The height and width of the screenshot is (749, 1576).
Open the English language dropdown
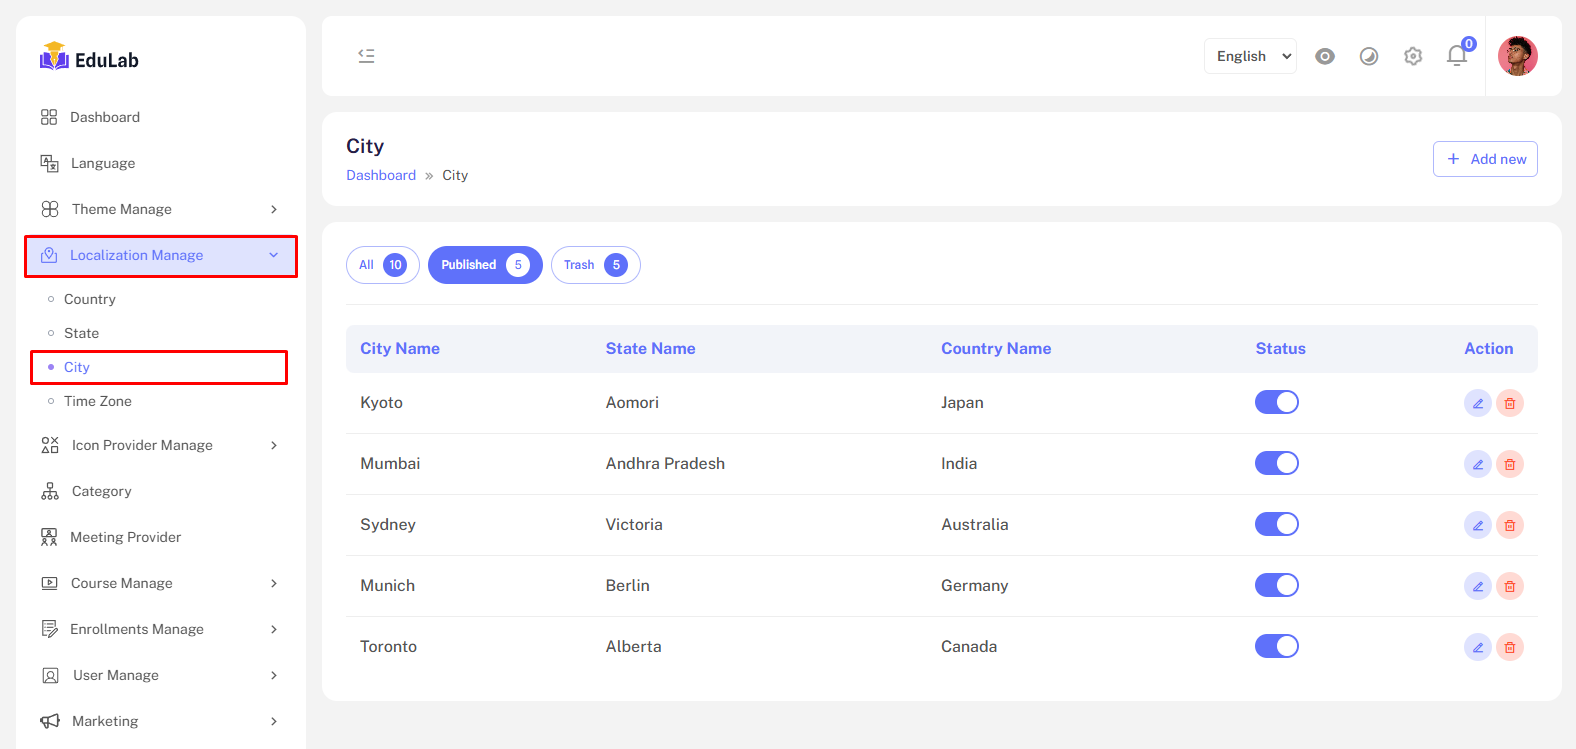pyautogui.click(x=1249, y=56)
